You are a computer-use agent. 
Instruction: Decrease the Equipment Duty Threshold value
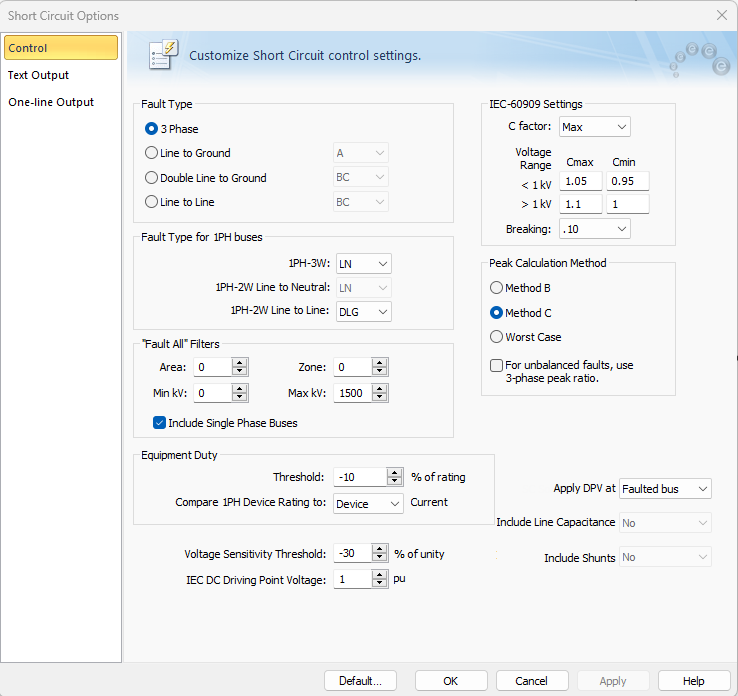click(394, 481)
